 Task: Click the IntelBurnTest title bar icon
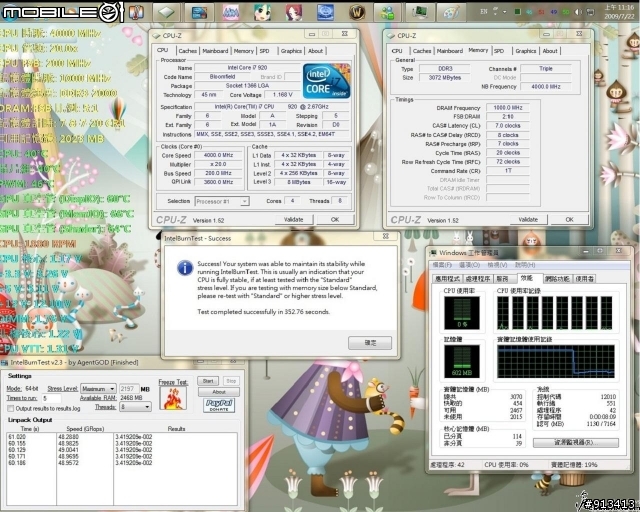[x=4, y=362]
